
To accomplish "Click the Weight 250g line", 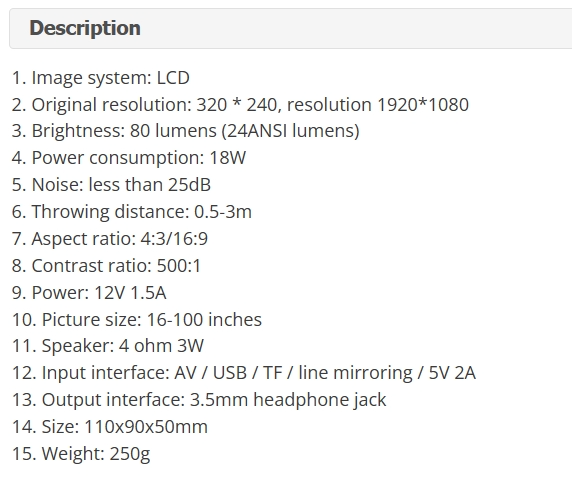I will (81, 454).
